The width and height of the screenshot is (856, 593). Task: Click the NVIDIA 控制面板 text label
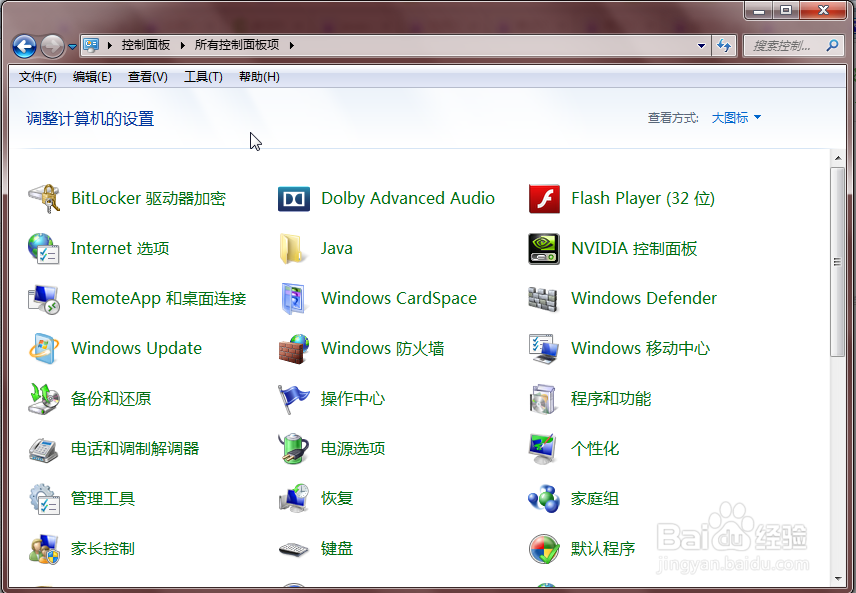coord(634,248)
